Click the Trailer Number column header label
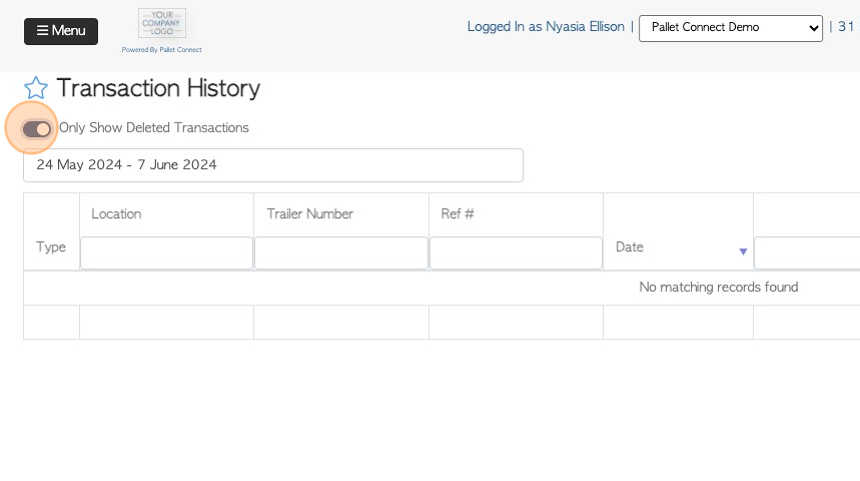 (310, 214)
